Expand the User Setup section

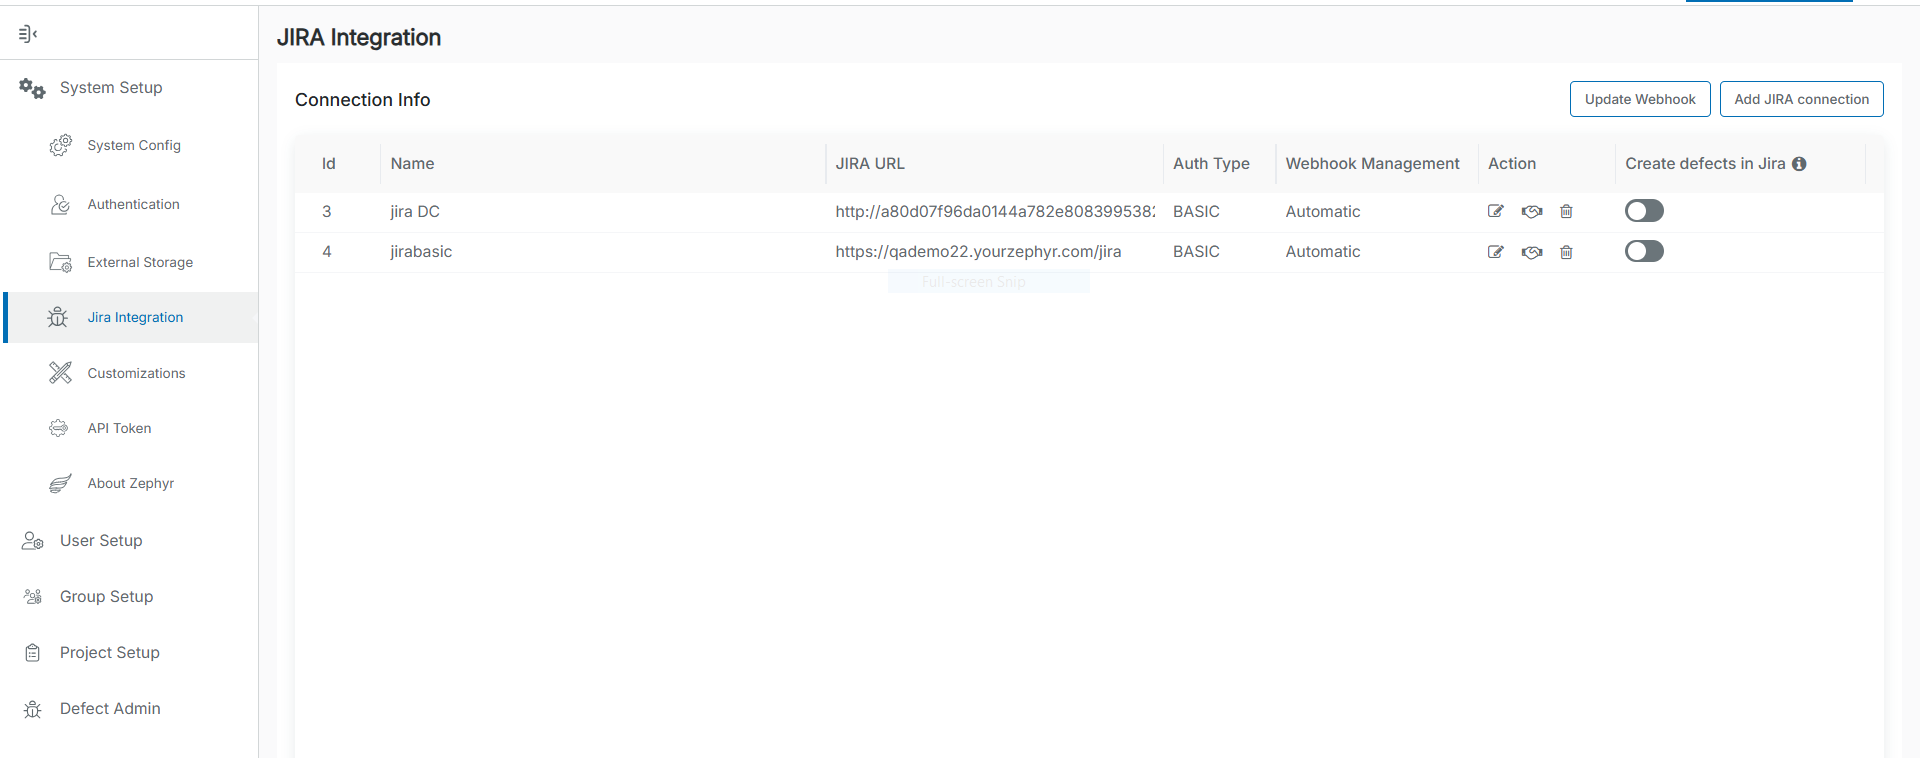pyautogui.click(x=100, y=541)
